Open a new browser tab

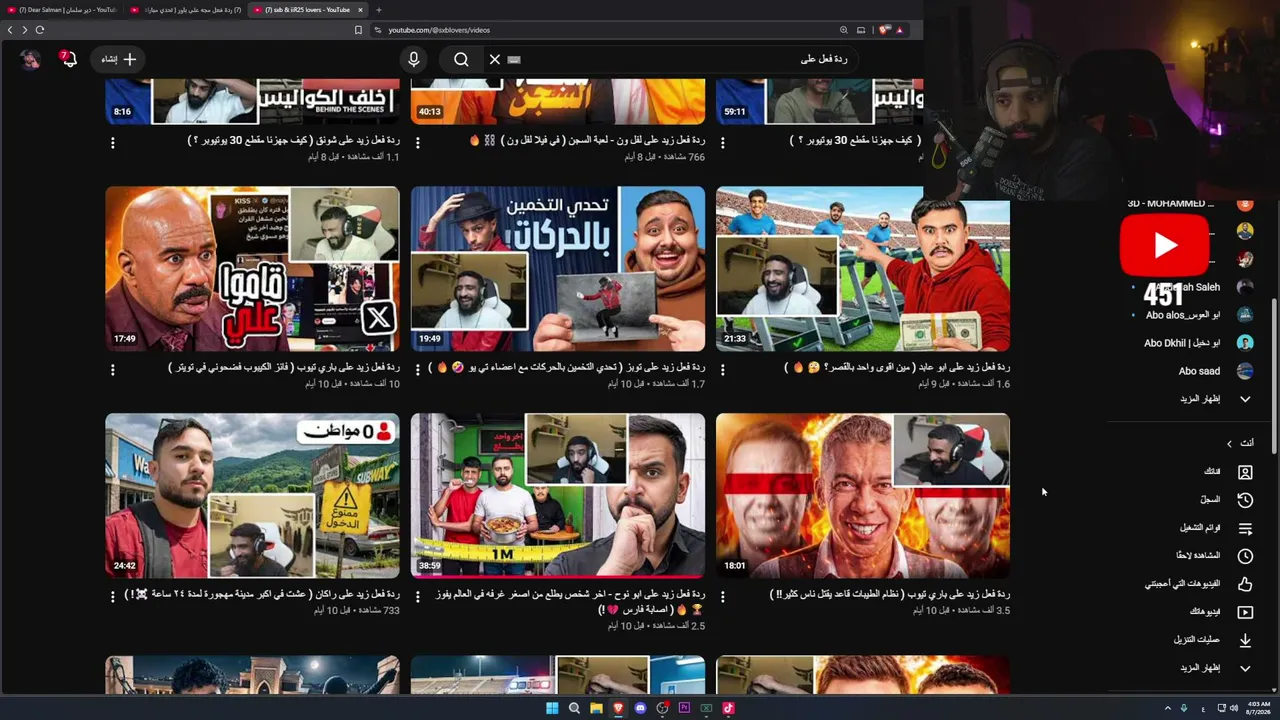click(378, 10)
